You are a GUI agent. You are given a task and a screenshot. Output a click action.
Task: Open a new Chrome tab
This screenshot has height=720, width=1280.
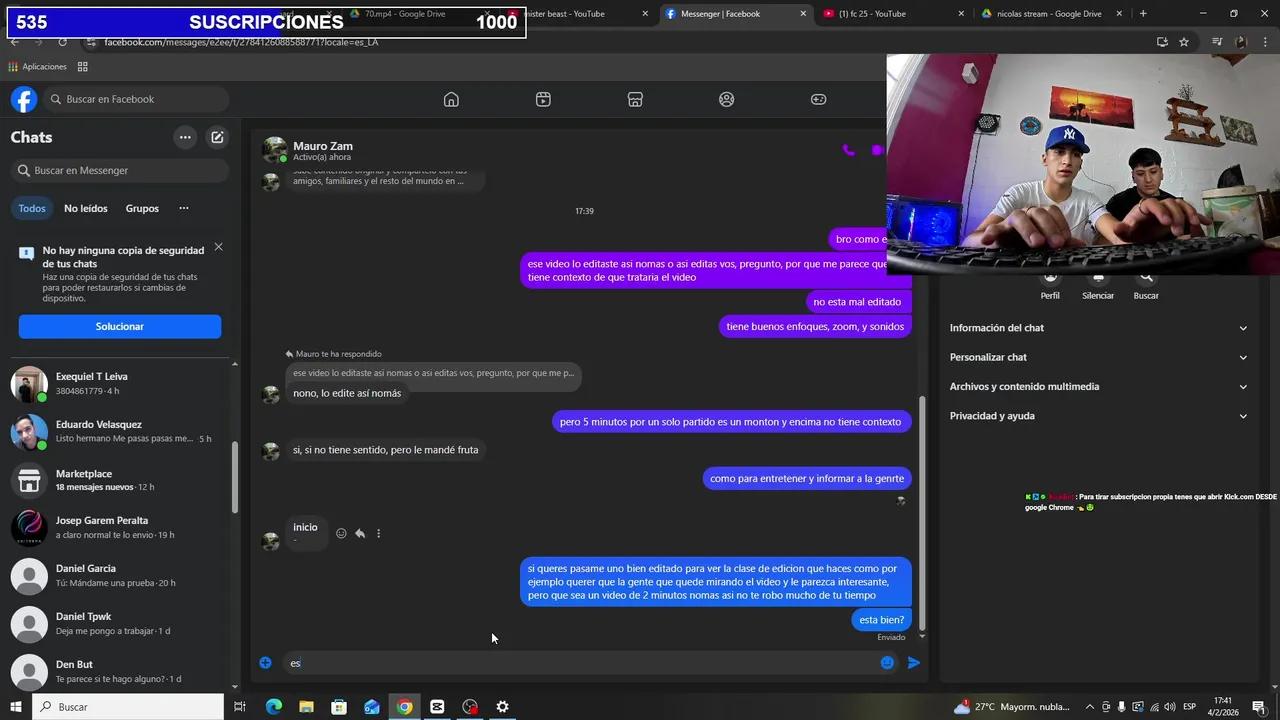pyautogui.click(x=1143, y=14)
